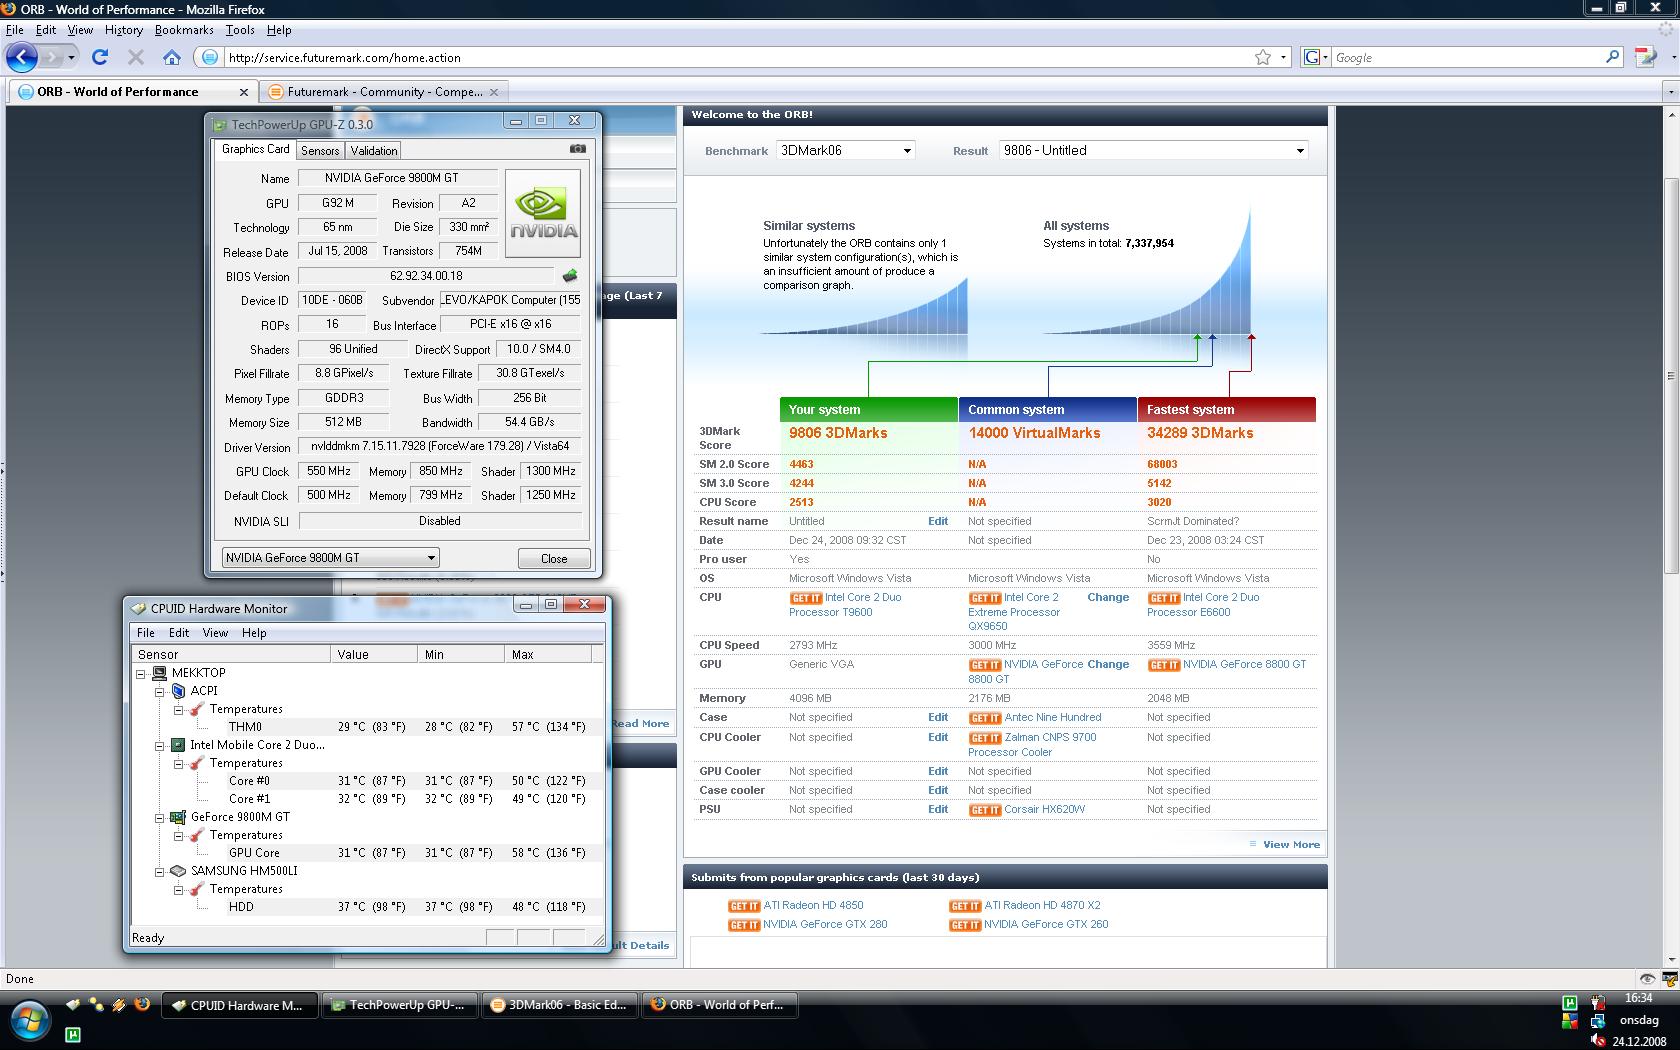Screen dimensions: 1680x1050
Task: Collapse the MEKKTOP tree node
Action: click(x=141, y=673)
